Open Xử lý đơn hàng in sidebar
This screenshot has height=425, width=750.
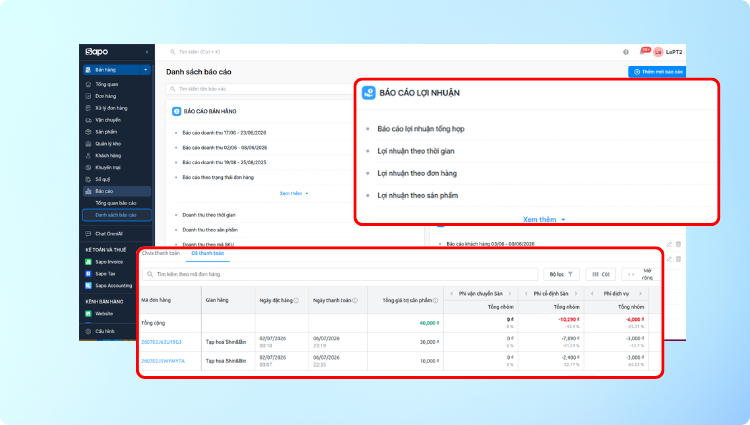click(x=111, y=108)
